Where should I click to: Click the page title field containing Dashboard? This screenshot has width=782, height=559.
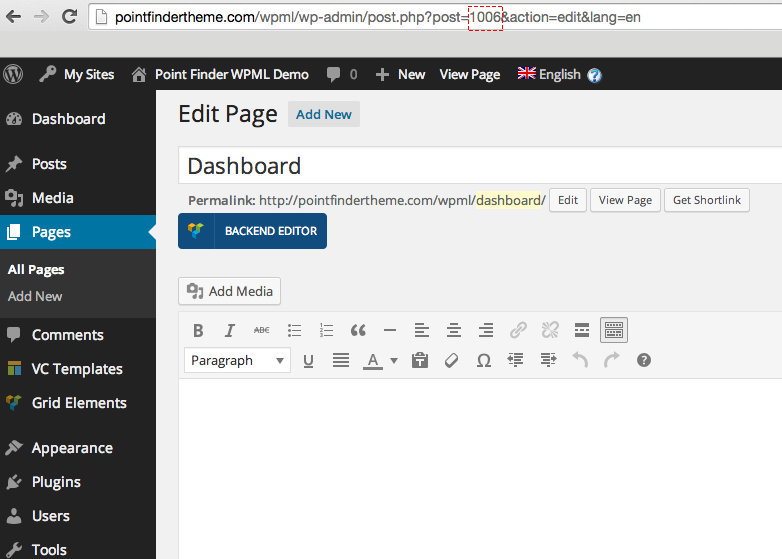click(480, 166)
